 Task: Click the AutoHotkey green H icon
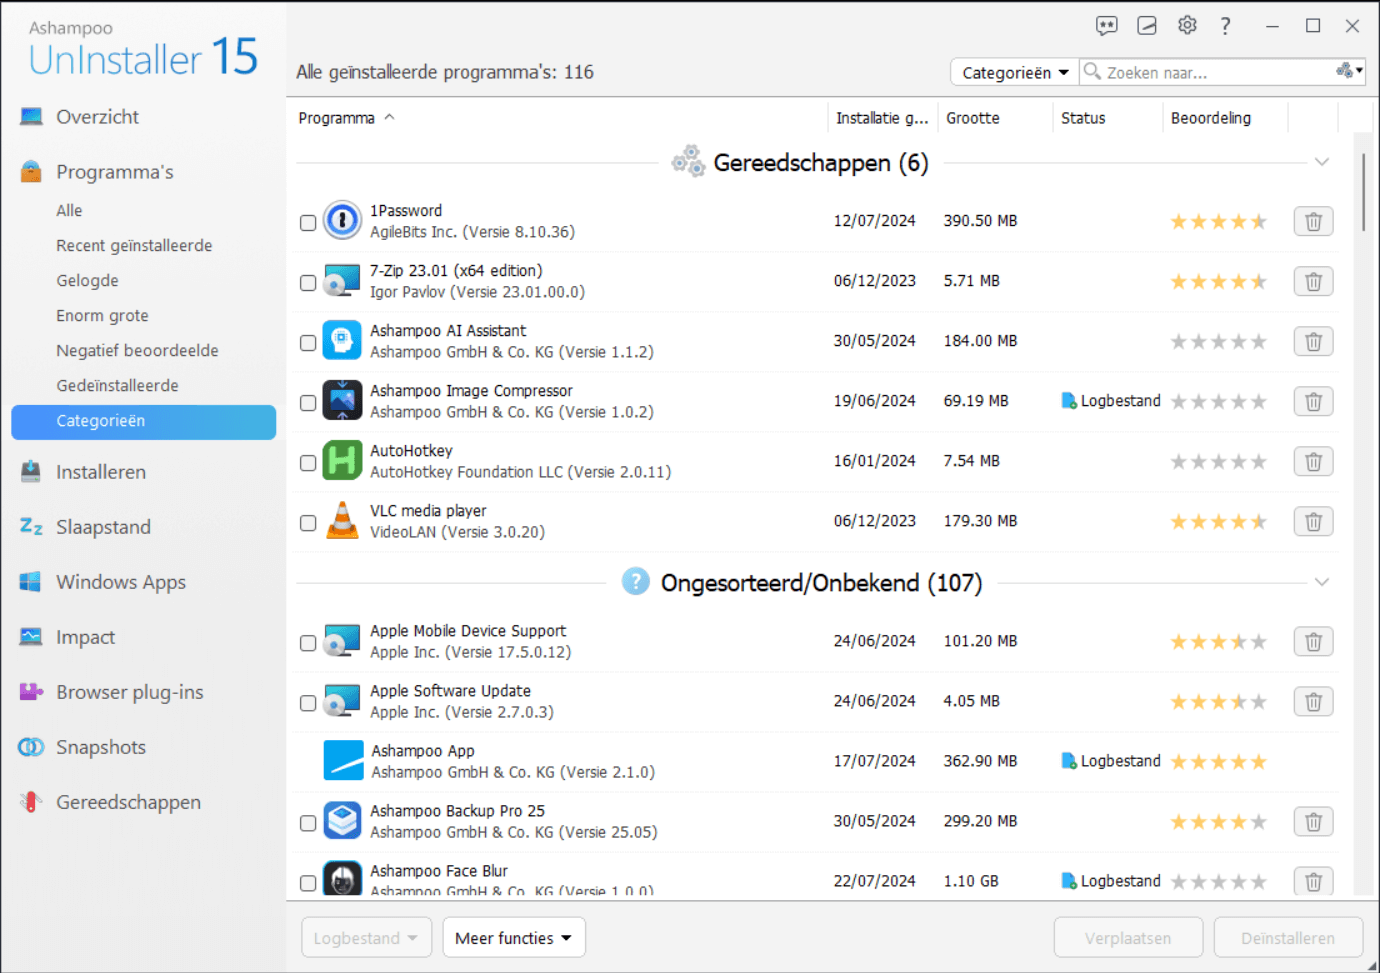[x=342, y=460]
